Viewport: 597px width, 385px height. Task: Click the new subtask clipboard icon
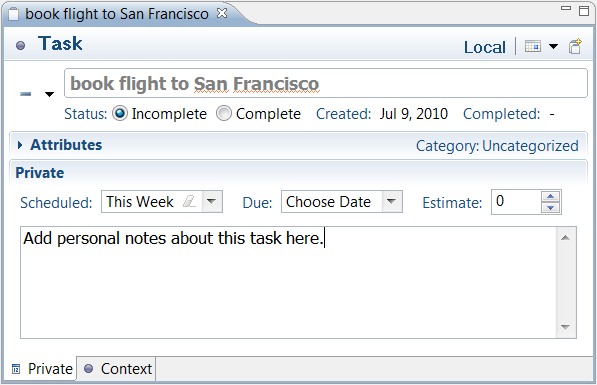point(575,46)
